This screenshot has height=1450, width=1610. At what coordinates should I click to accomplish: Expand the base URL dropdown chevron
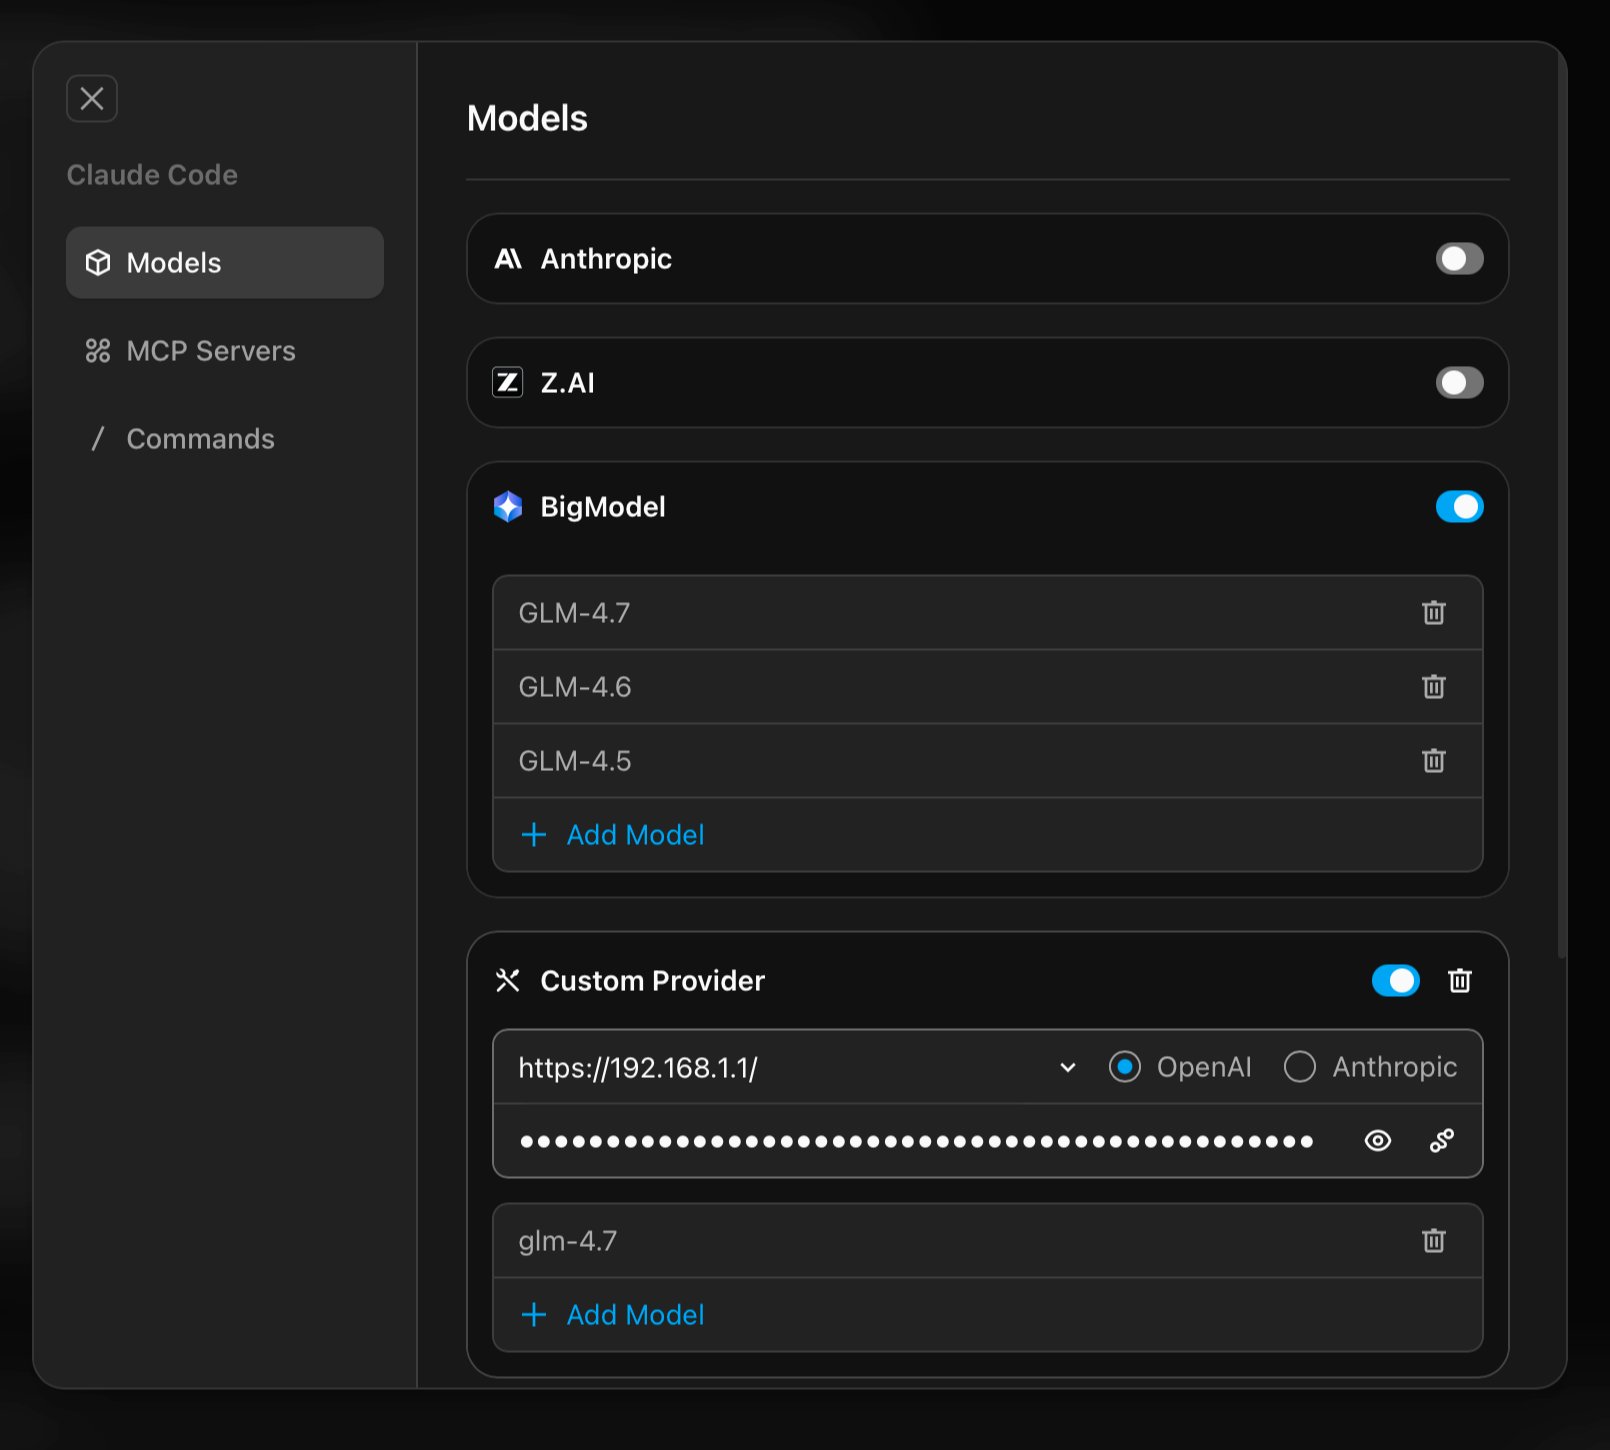pos(1067,1067)
